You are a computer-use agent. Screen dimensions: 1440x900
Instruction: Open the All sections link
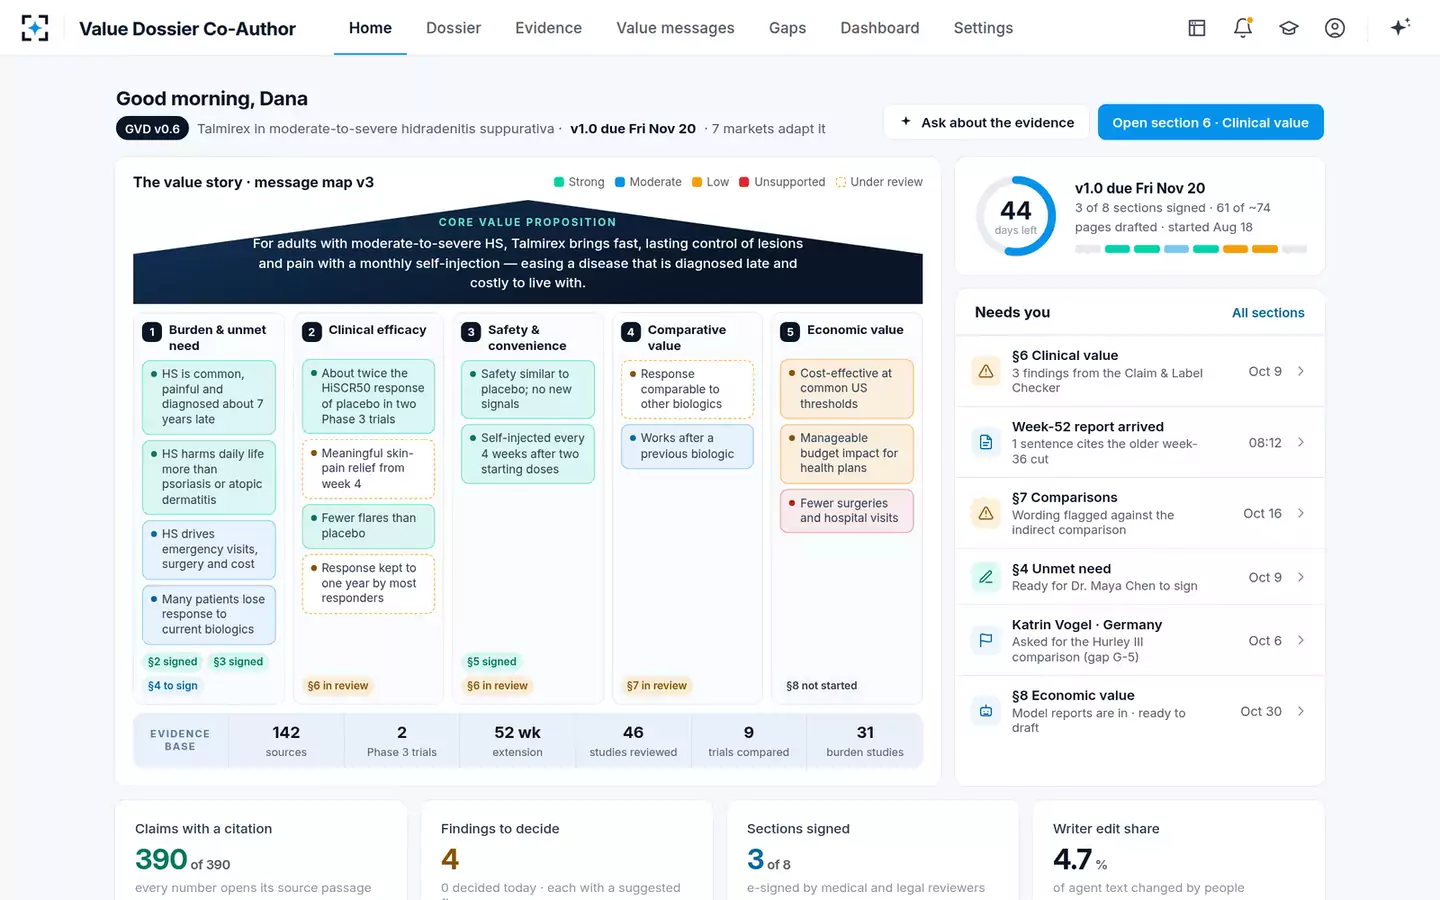click(x=1268, y=313)
